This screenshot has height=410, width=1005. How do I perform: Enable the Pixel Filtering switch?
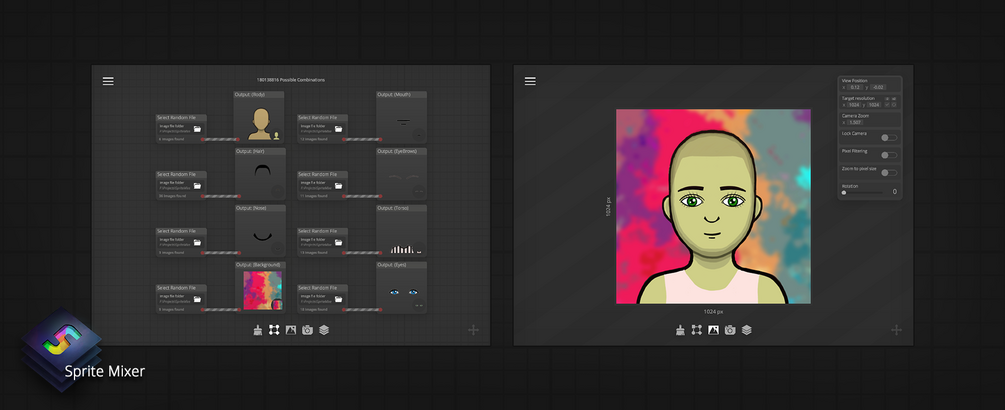(x=889, y=155)
